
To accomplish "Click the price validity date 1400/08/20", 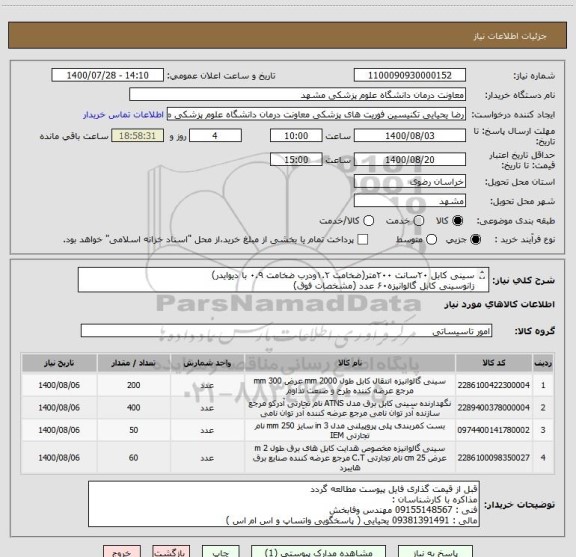I will (x=410, y=160).
